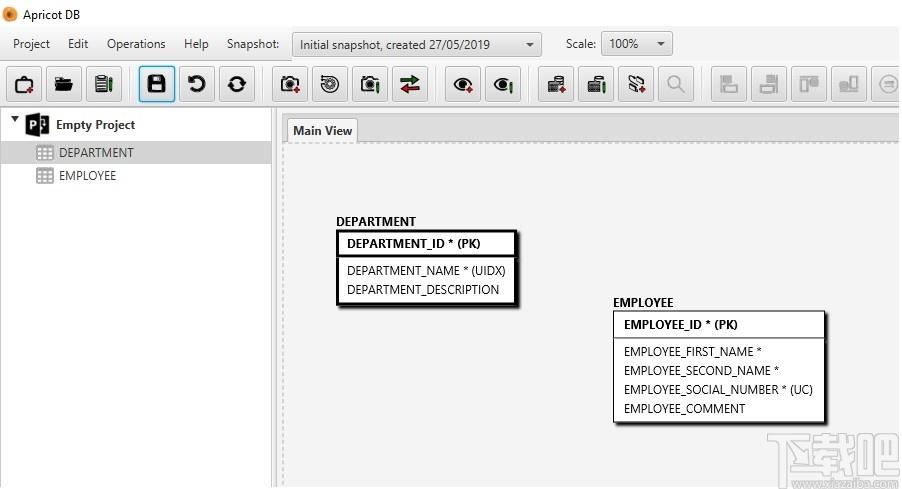
Task: Open the Edit menu
Action: (x=78, y=44)
